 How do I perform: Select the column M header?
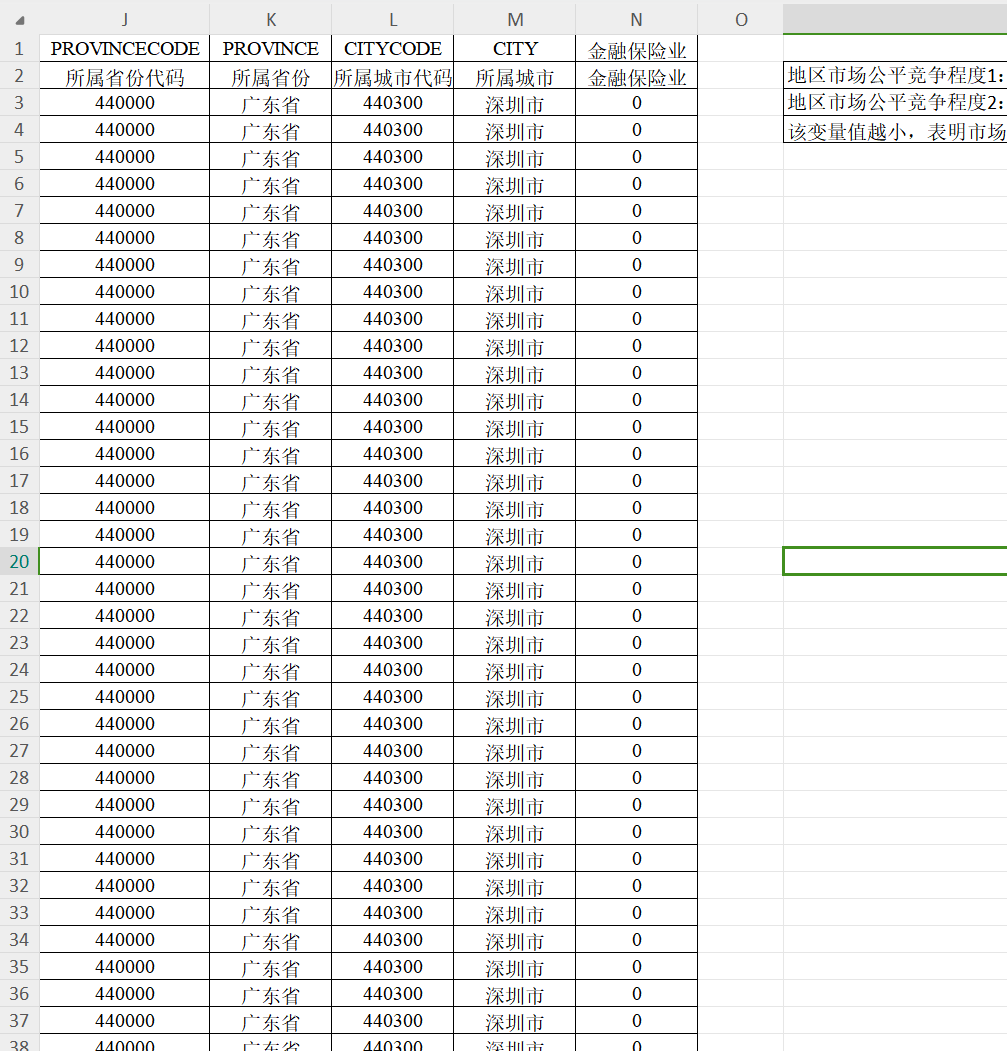[515, 19]
